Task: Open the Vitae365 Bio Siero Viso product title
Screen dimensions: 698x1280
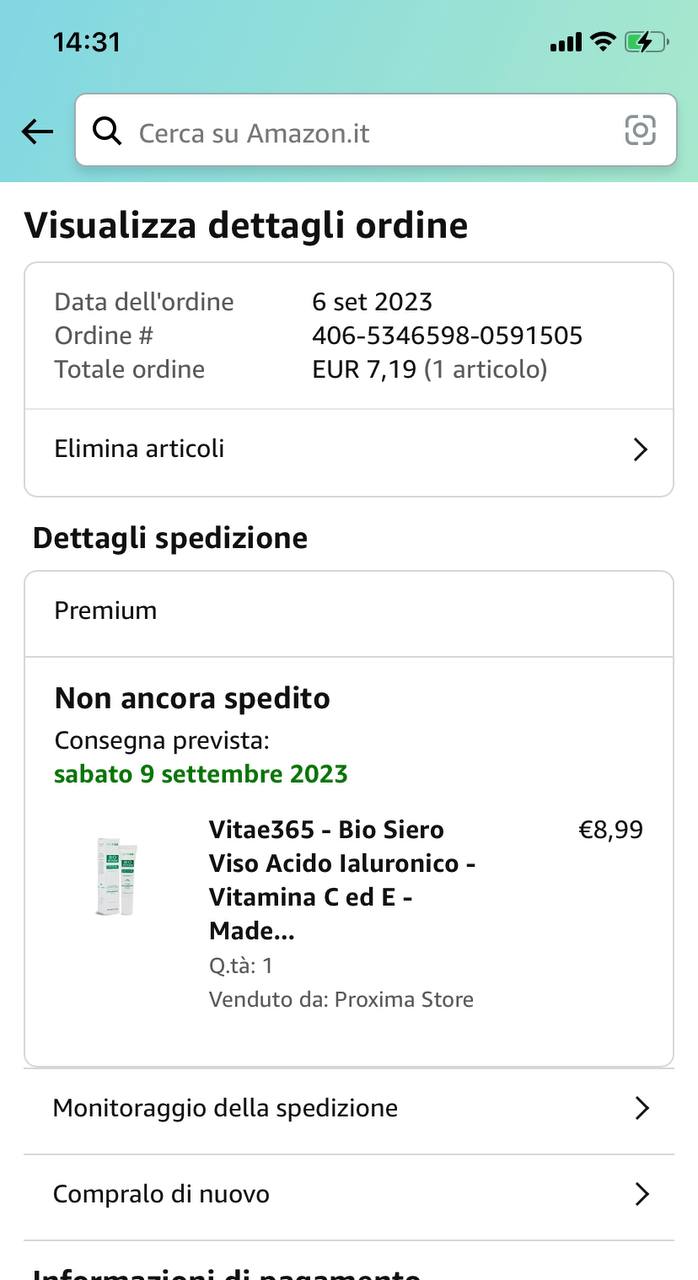Action: [342, 880]
